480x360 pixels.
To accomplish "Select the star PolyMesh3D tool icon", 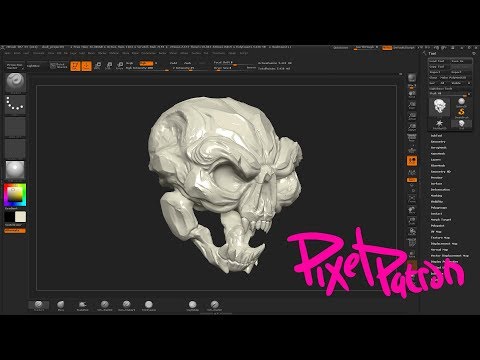I will [439, 124].
